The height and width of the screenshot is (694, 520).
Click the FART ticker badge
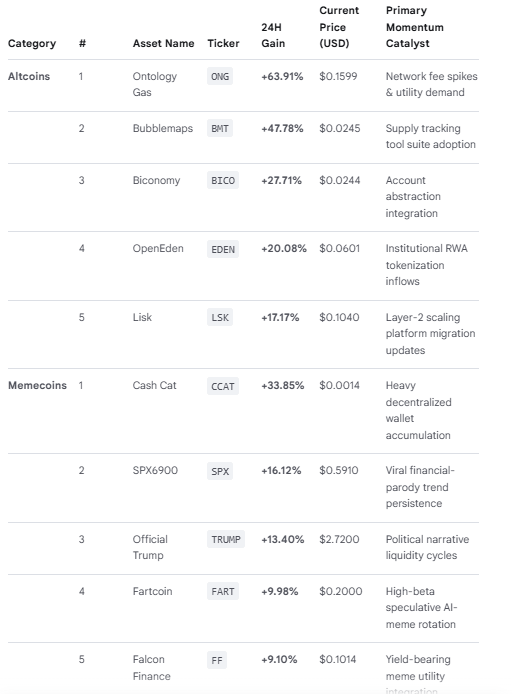[x=223, y=591]
